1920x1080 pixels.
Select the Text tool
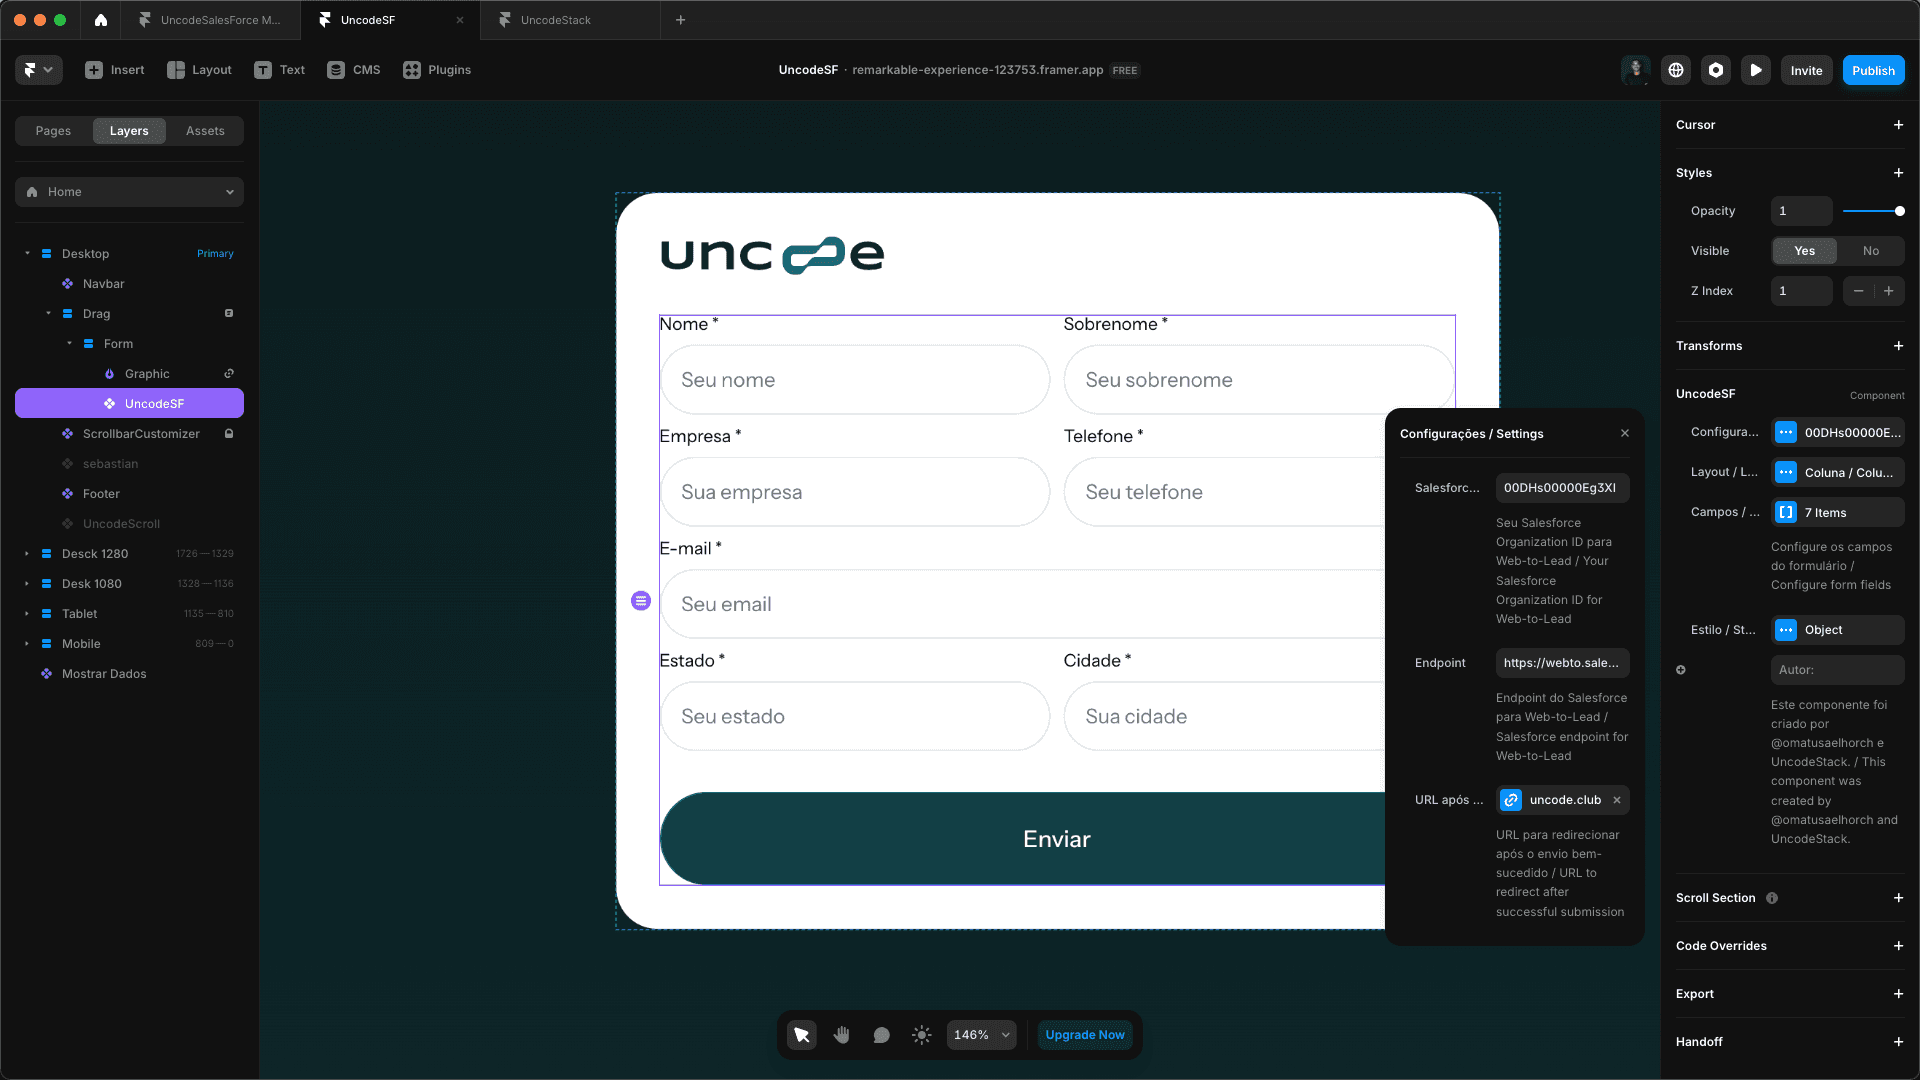tap(280, 70)
